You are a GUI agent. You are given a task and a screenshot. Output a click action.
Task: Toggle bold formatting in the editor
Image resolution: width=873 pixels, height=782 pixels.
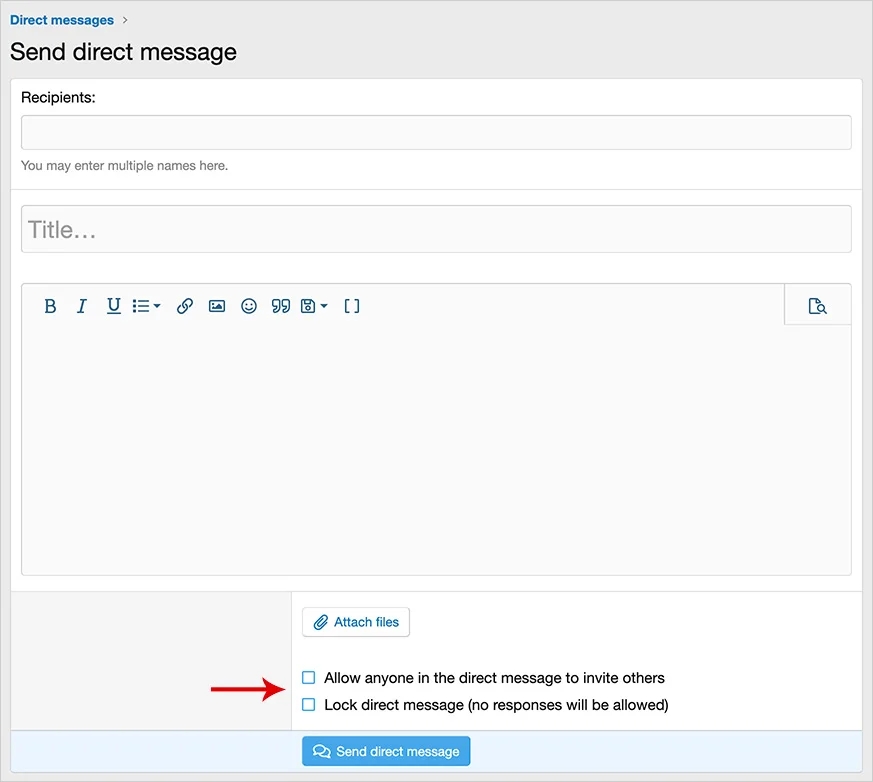click(x=50, y=307)
